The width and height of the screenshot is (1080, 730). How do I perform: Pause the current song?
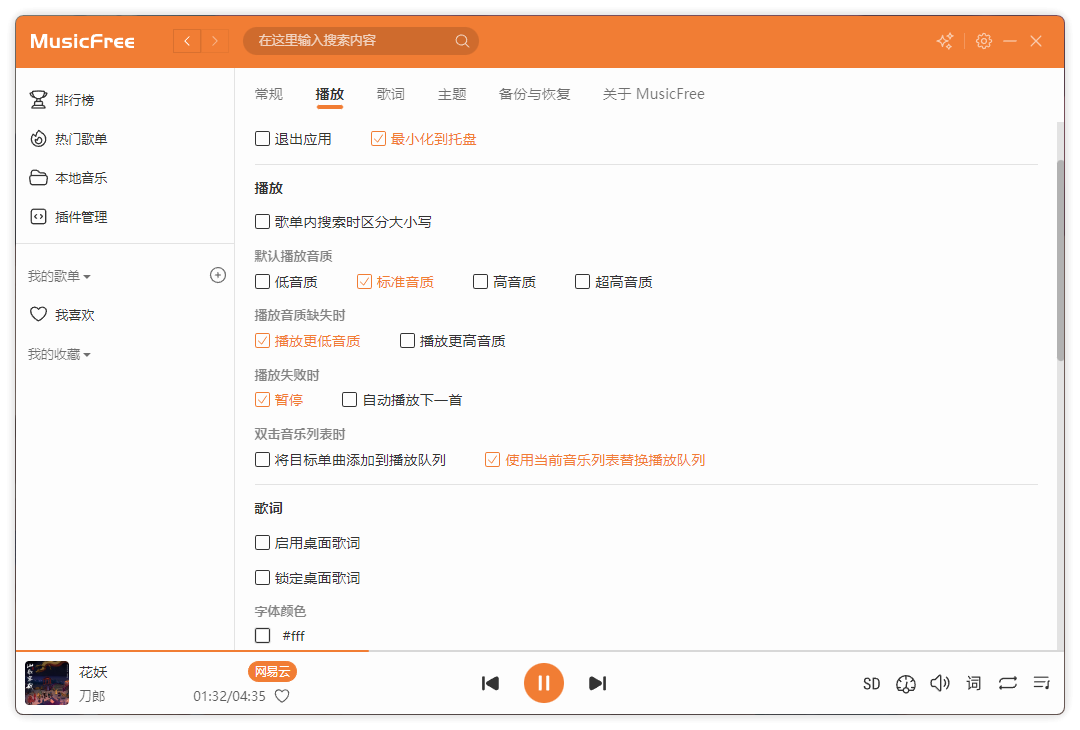pyautogui.click(x=543, y=683)
